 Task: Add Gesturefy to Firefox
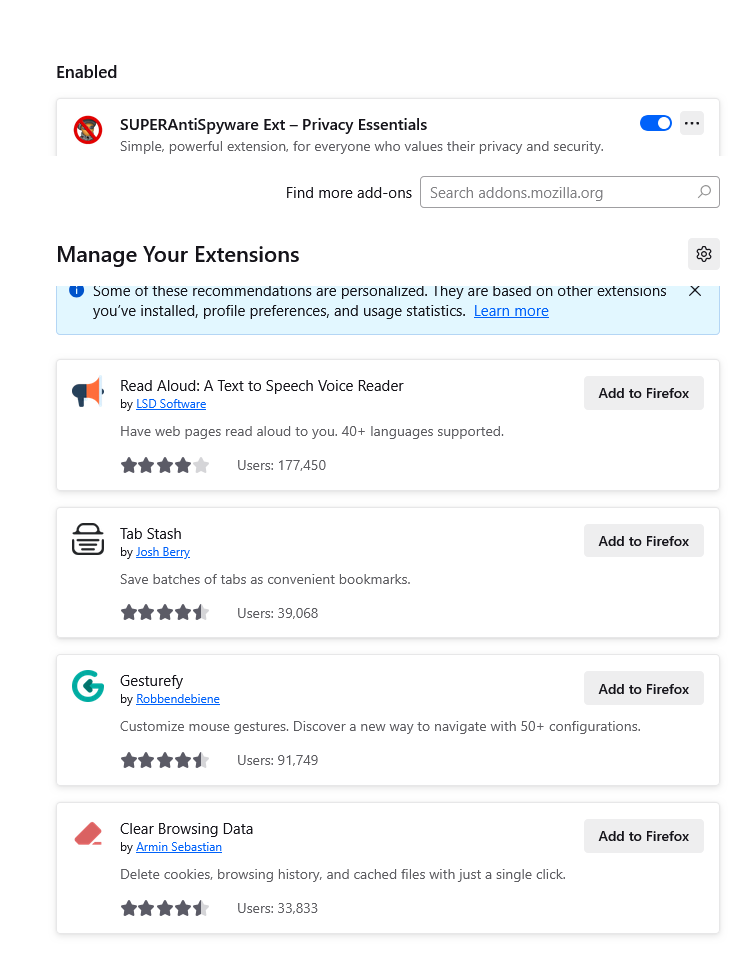(x=643, y=688)
